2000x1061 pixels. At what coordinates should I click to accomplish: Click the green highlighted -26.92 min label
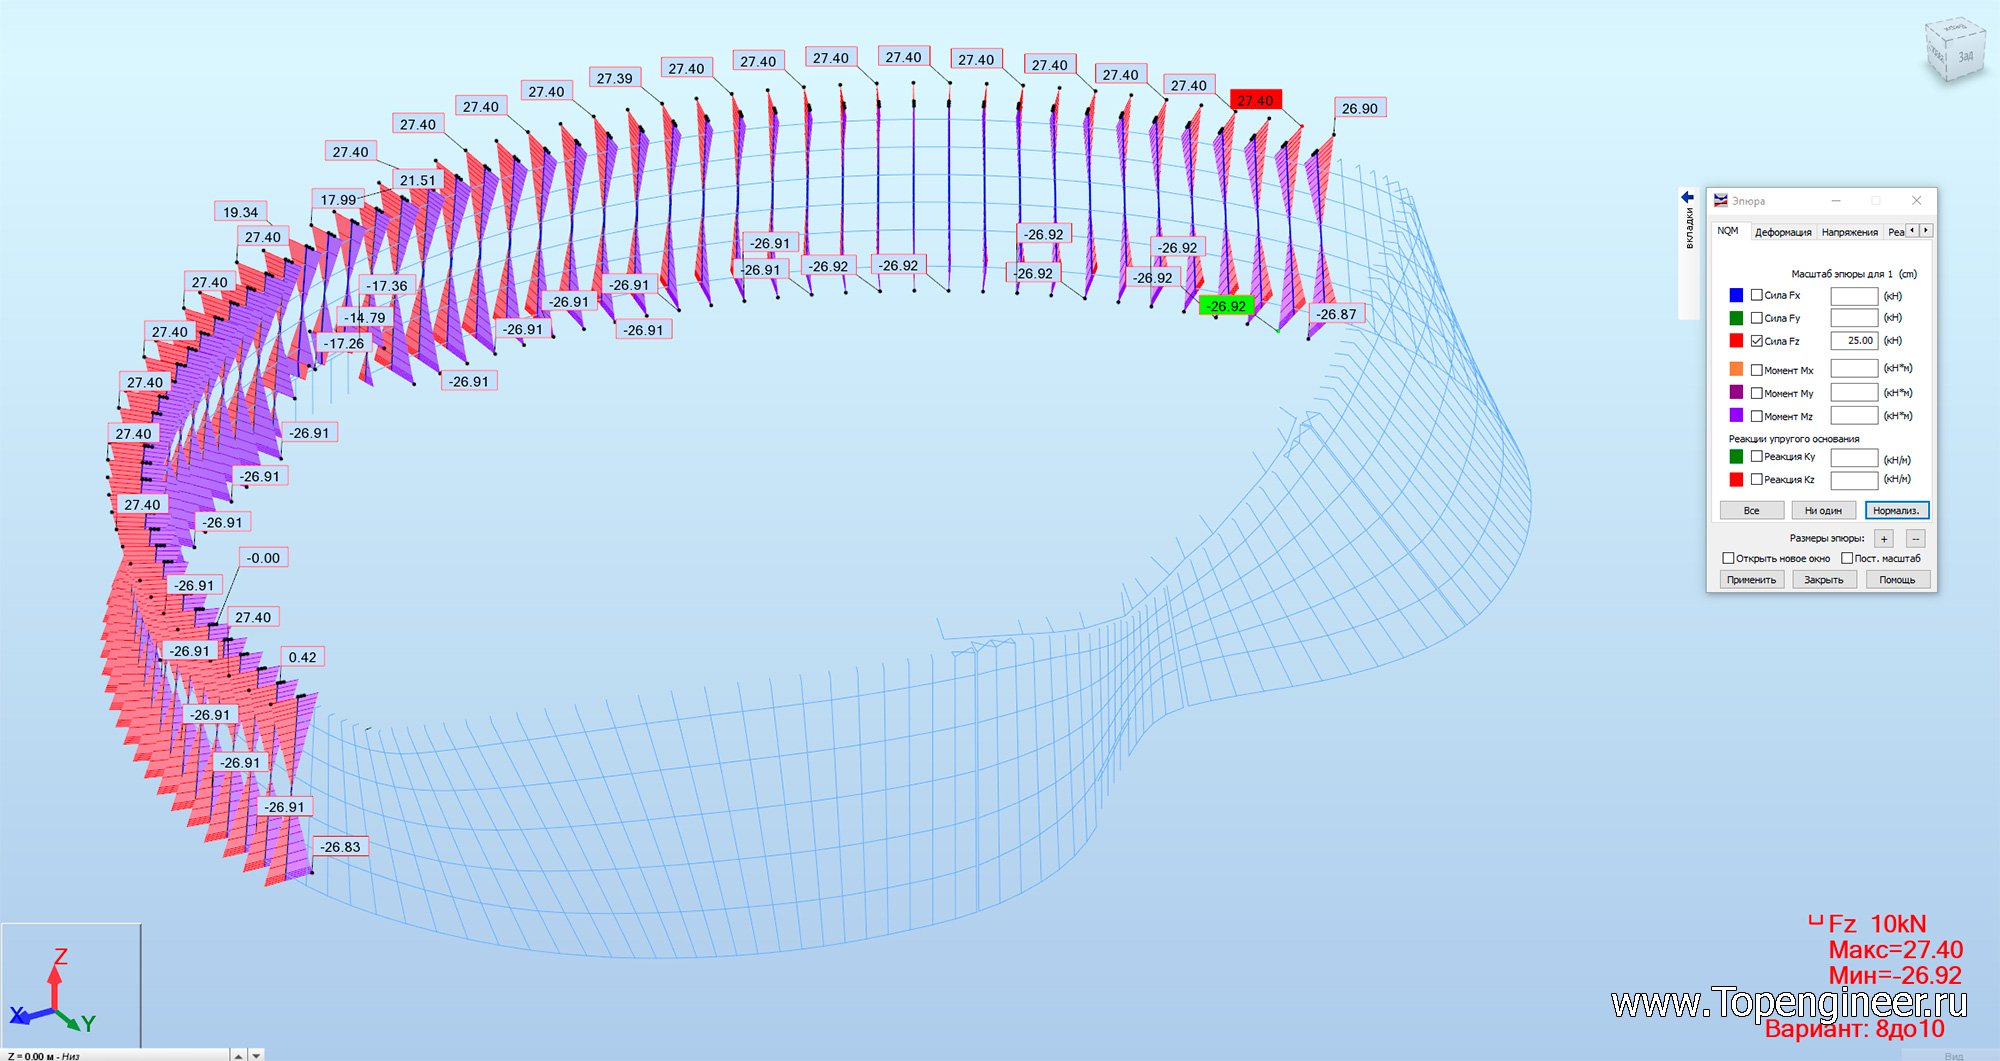click(x=1226, y=306)
